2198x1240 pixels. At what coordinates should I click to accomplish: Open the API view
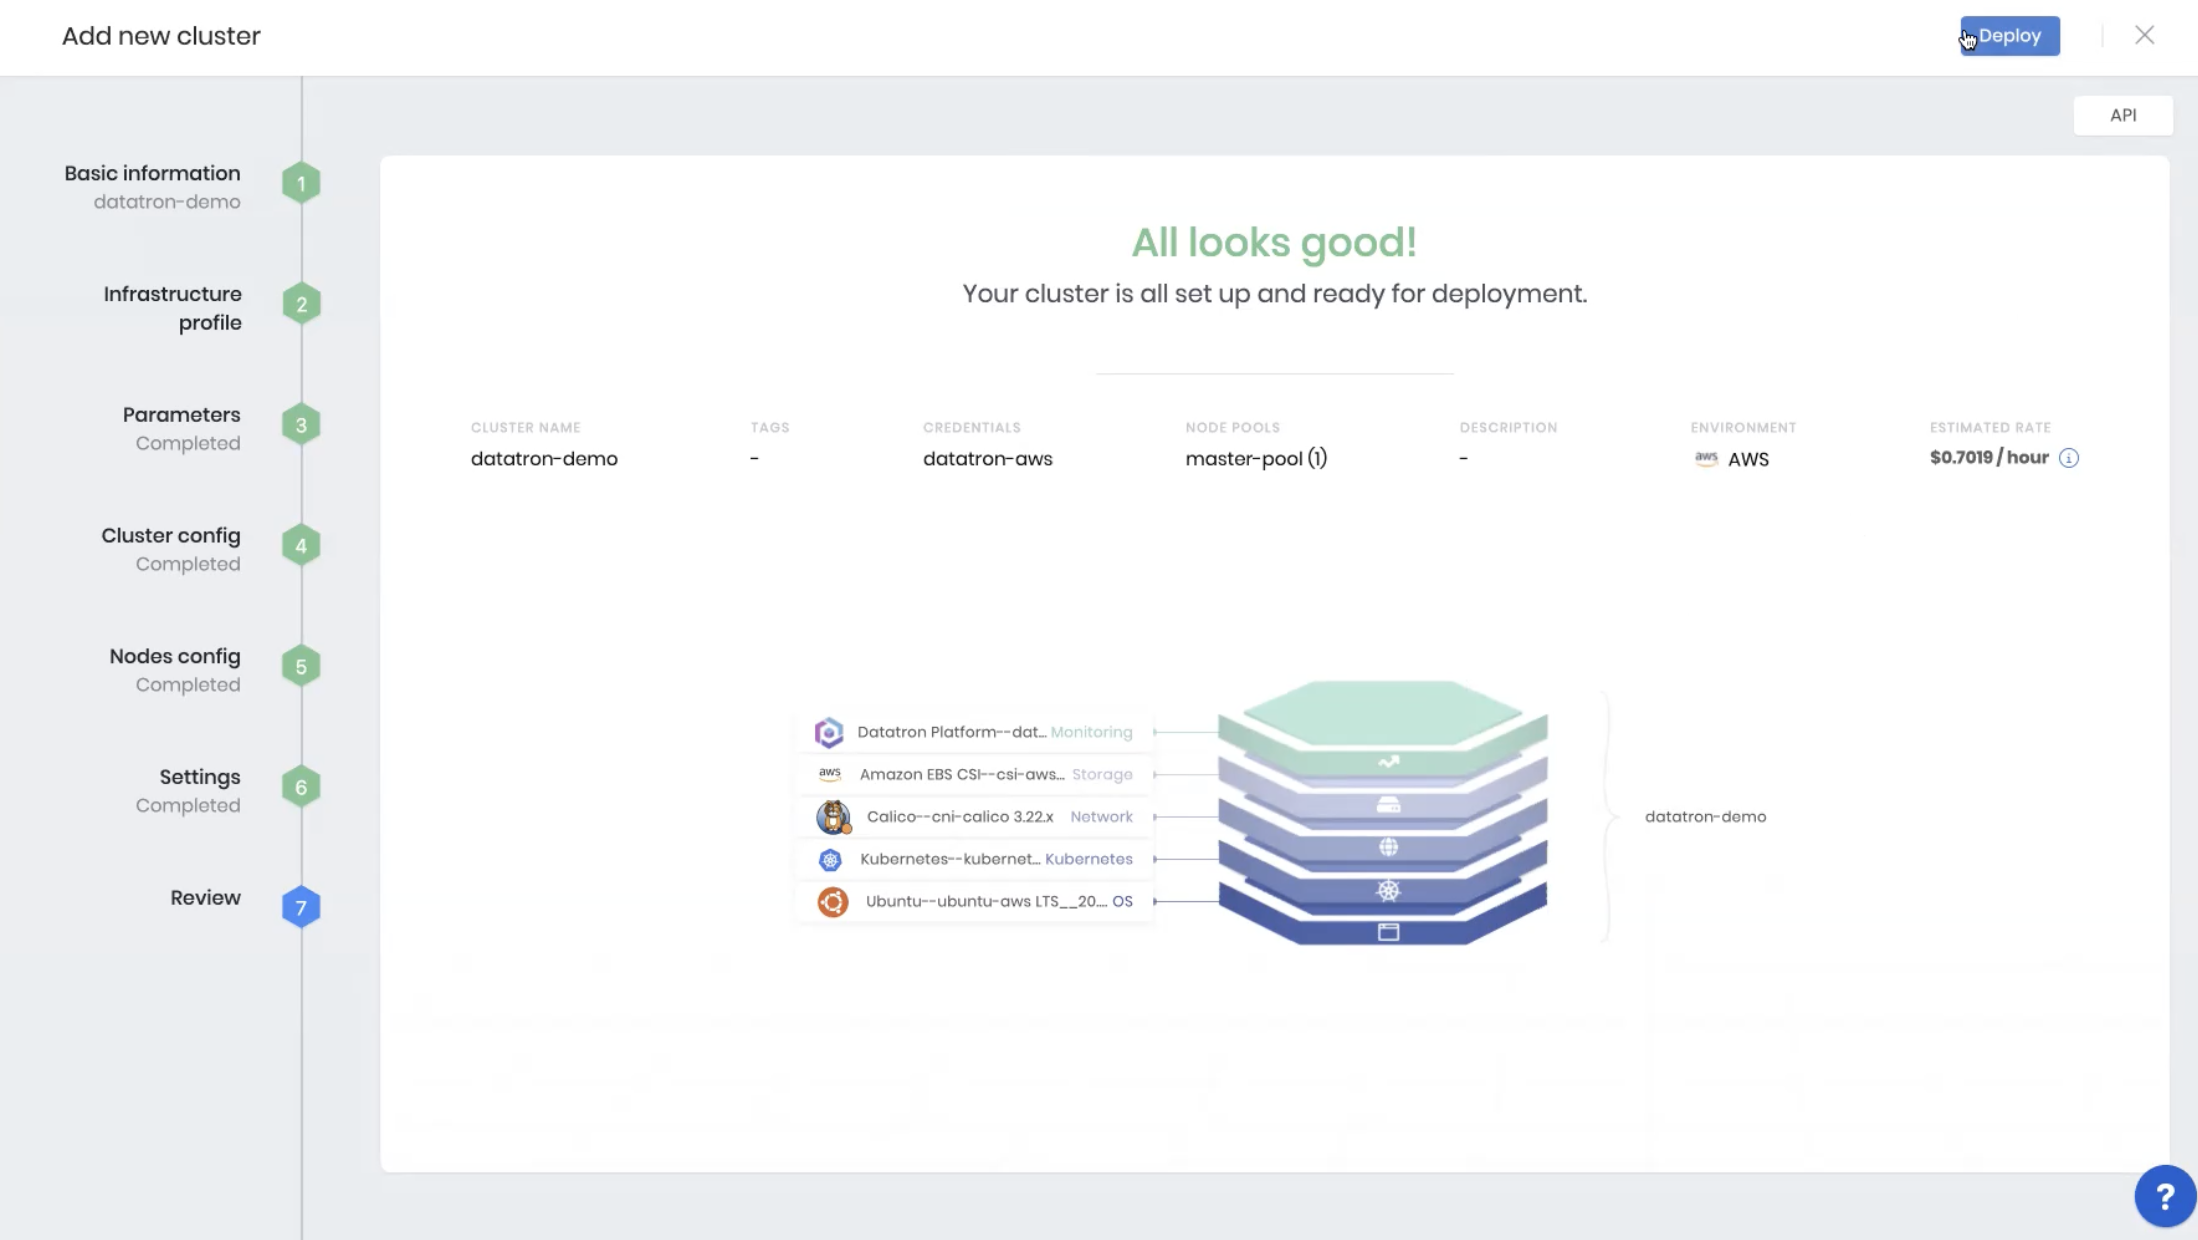coord(2122,115)
